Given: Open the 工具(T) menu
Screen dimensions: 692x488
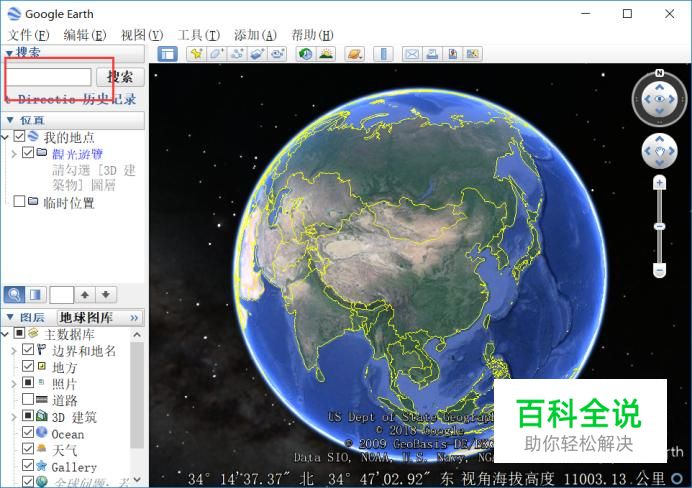Looking at the screenshot, I should coord(199,35).
